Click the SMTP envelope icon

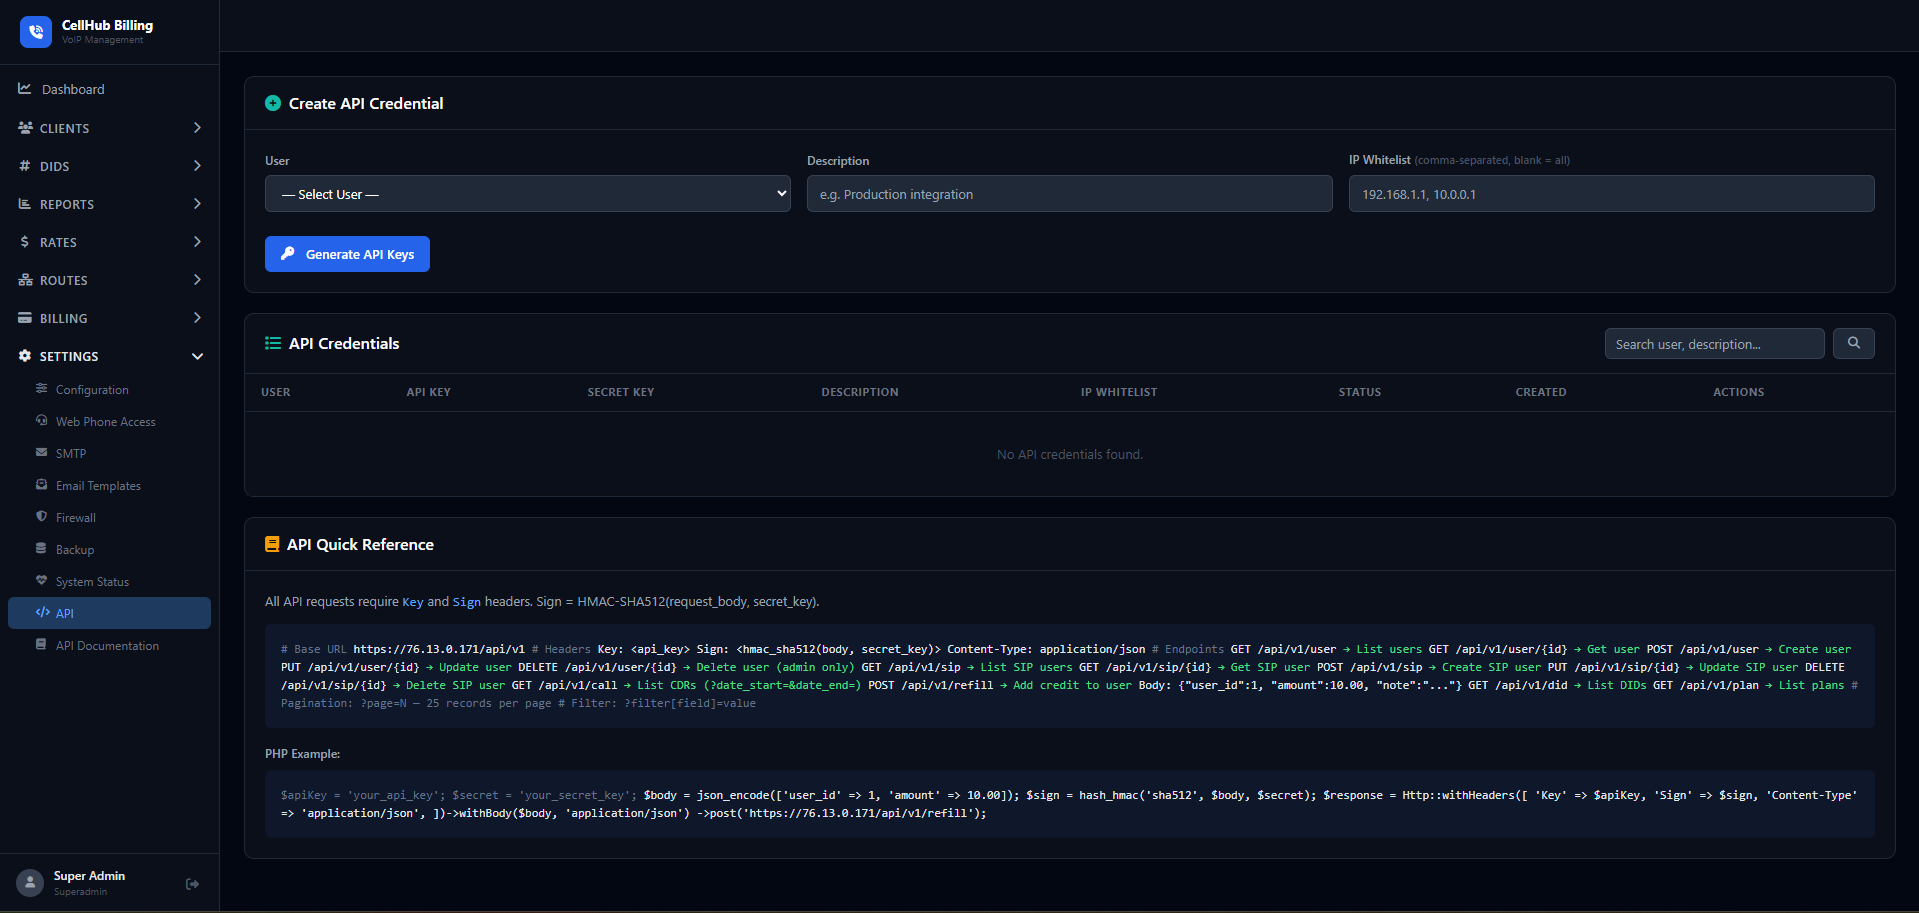(x=41, y=453)
